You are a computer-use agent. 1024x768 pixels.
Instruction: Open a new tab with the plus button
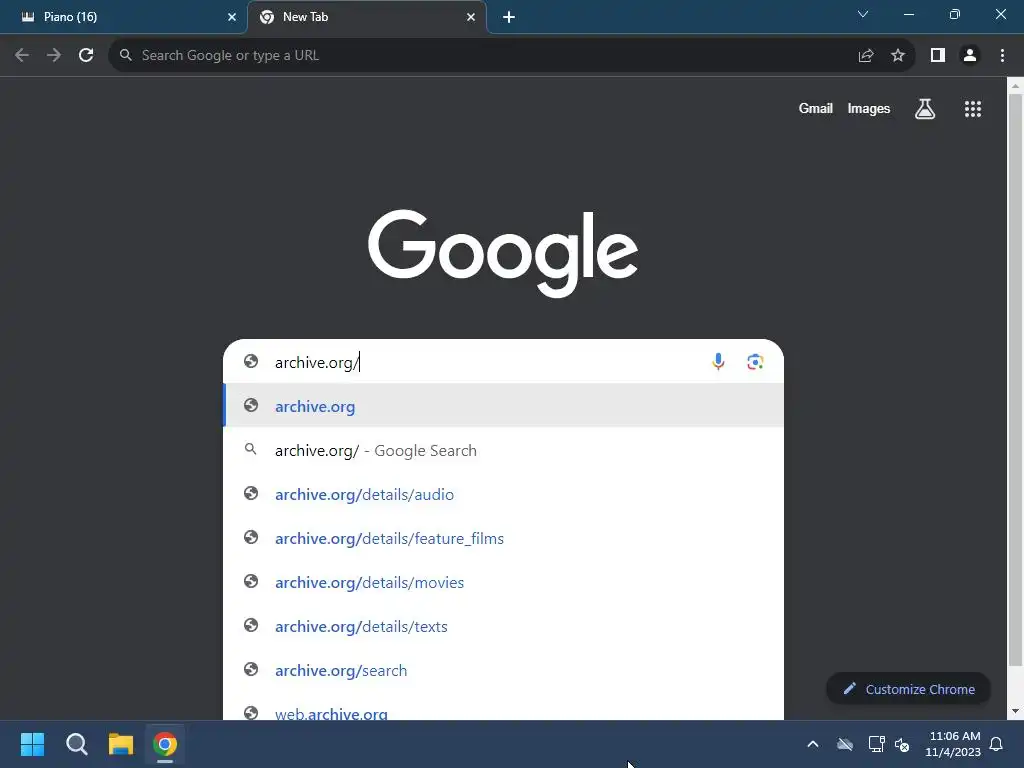(x=509, y=17)
